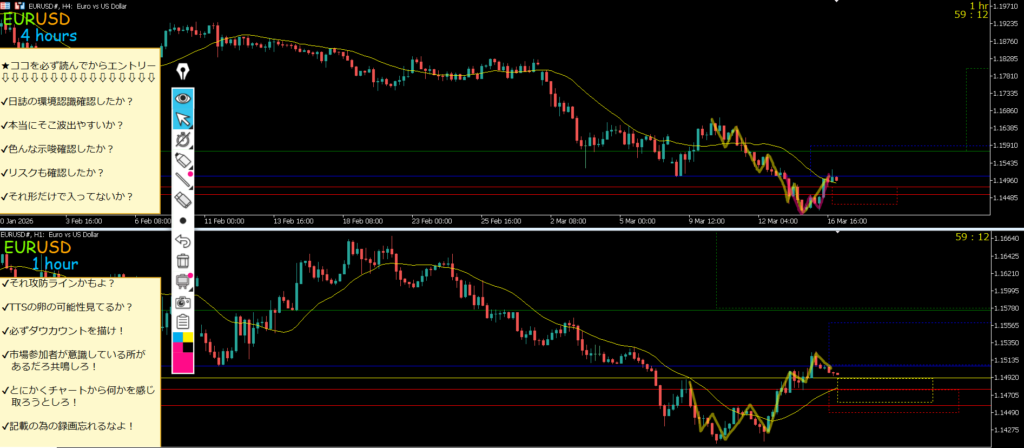1024x448 pixels.
Task: Click the trash bin to clear drawings
Action: (183, 261)
